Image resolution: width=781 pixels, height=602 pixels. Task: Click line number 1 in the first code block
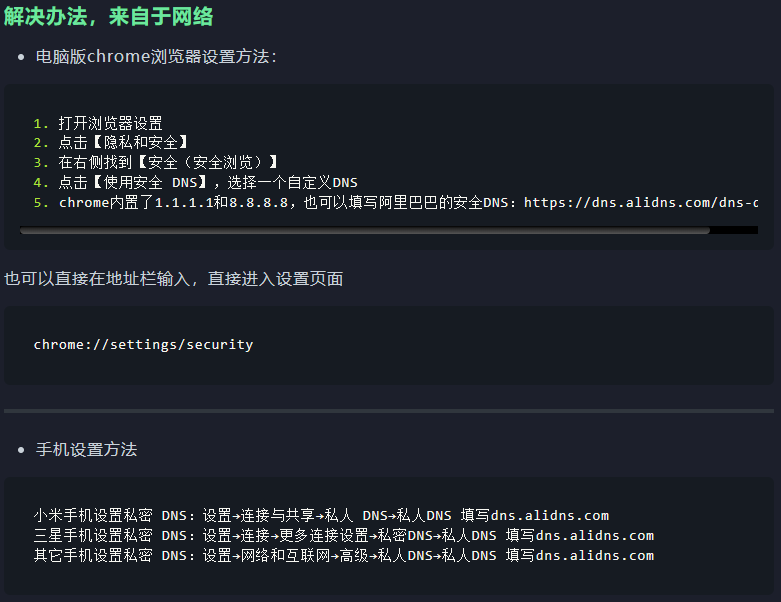click(41, 123)
